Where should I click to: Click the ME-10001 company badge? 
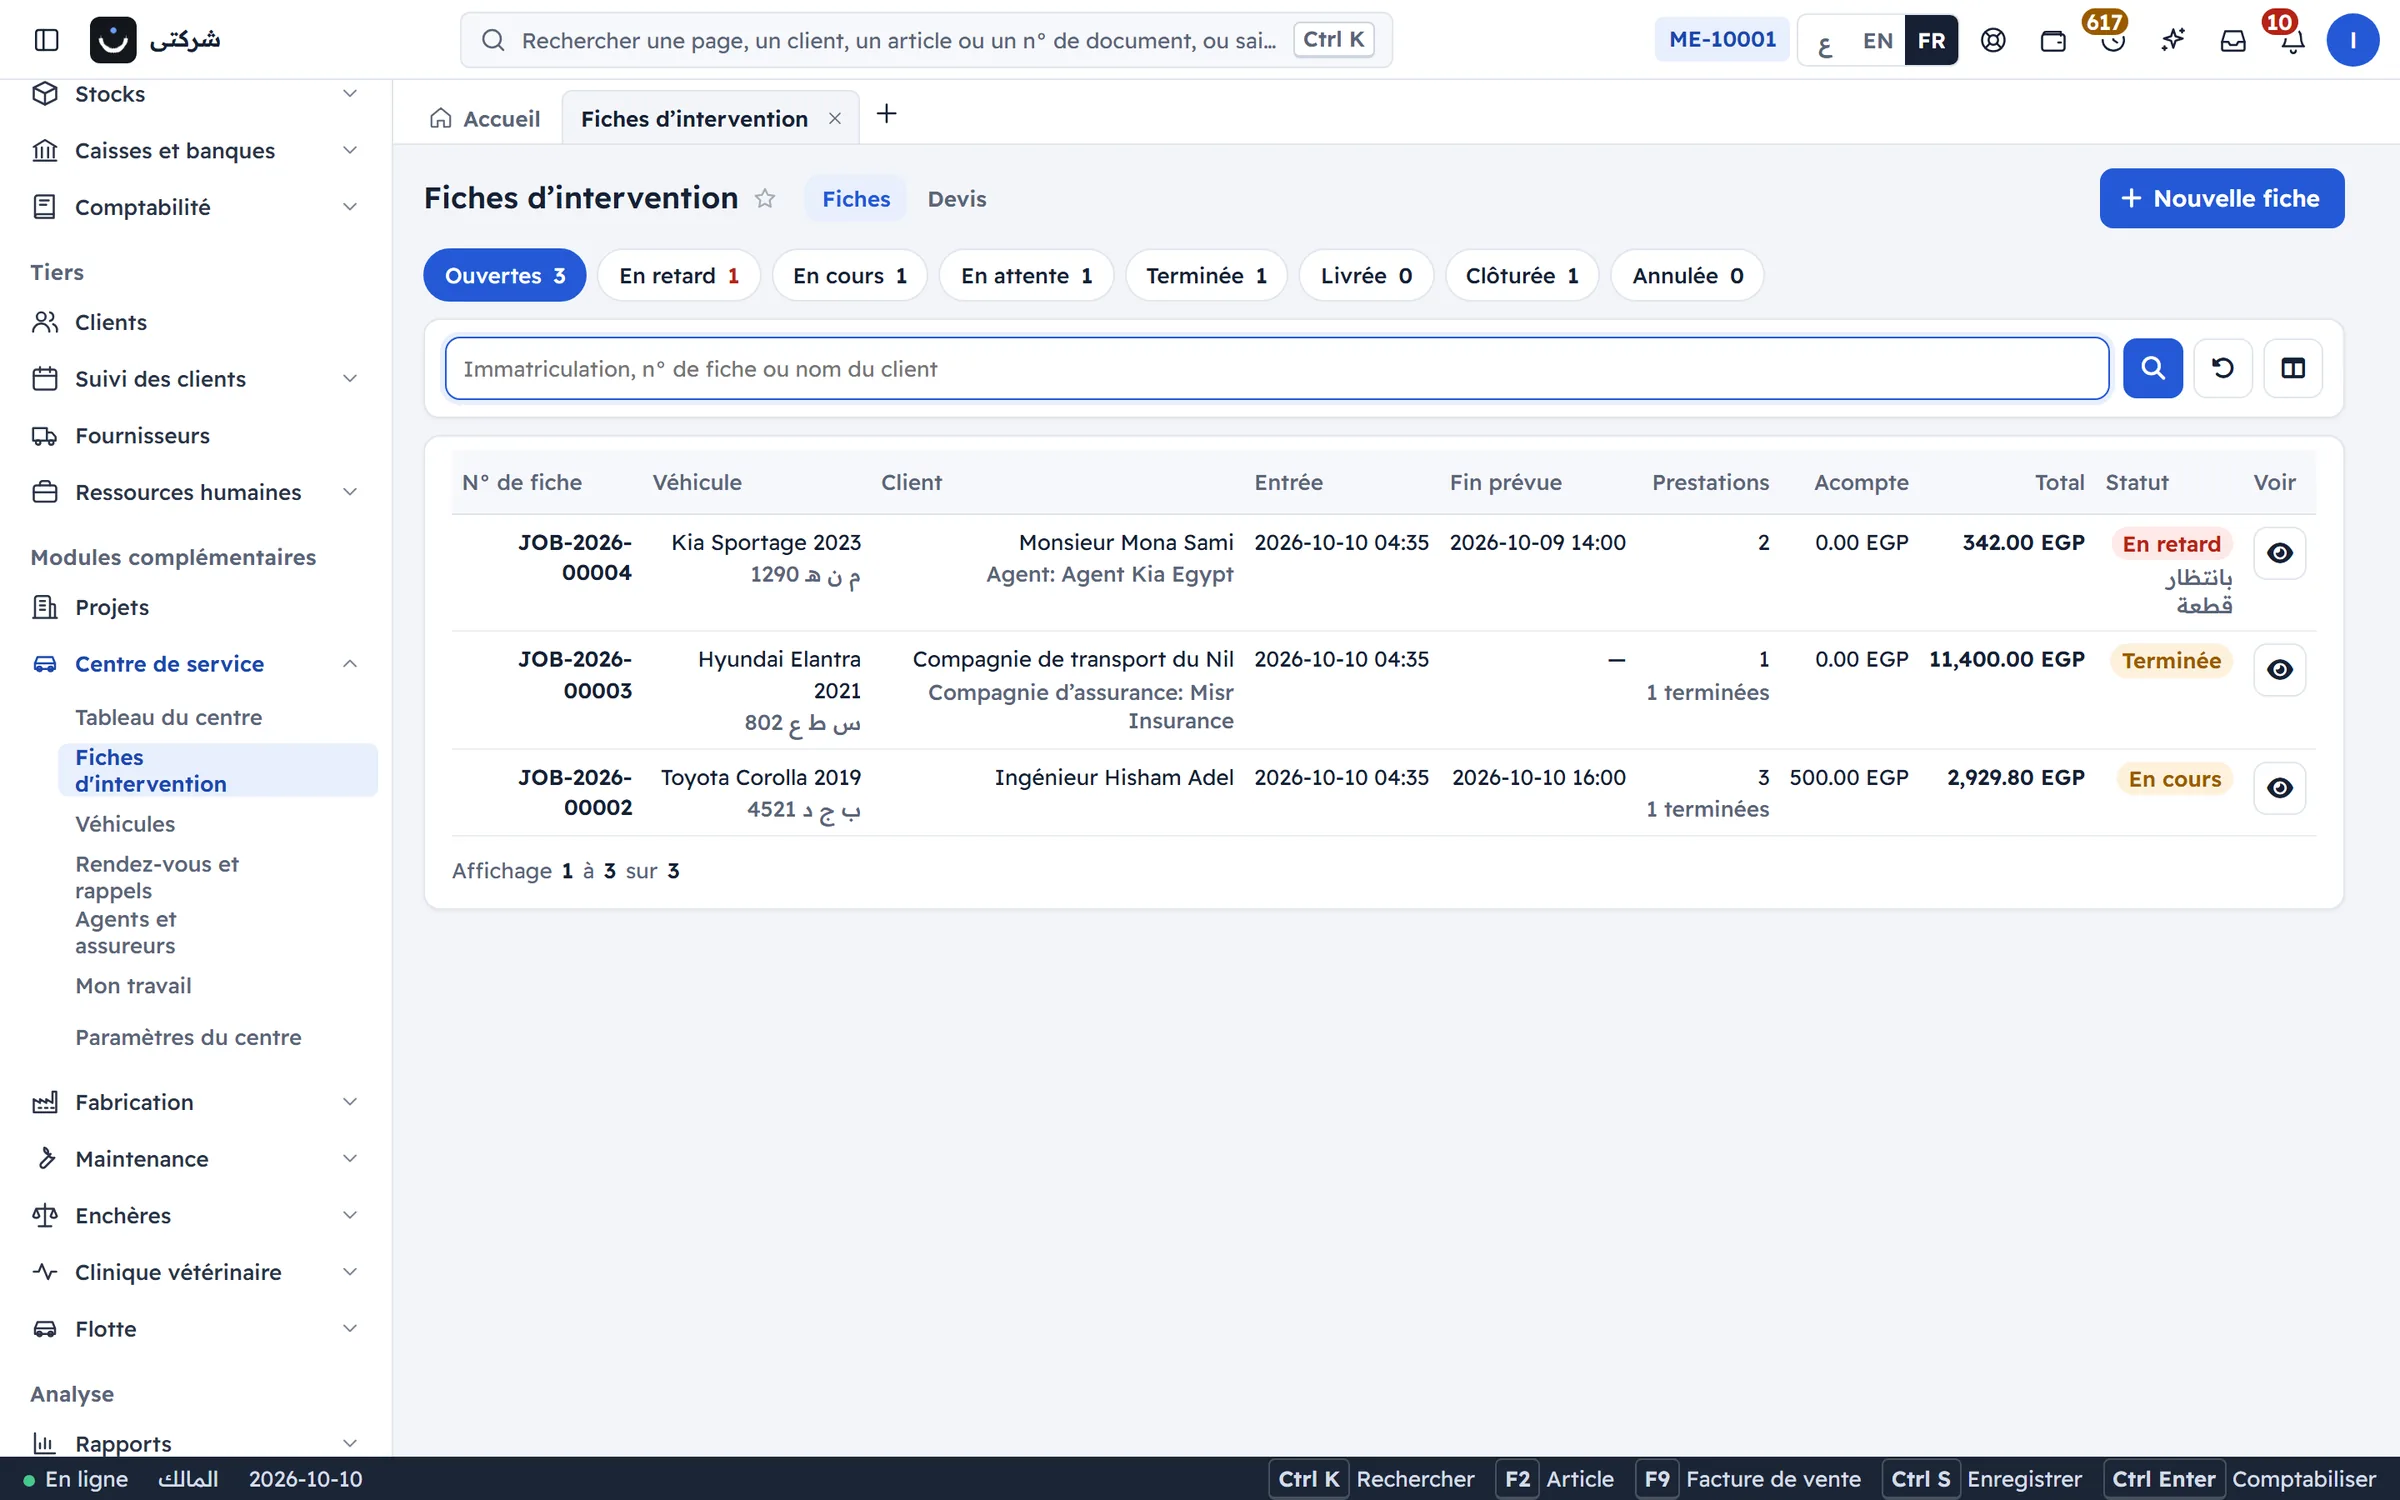1721,40
